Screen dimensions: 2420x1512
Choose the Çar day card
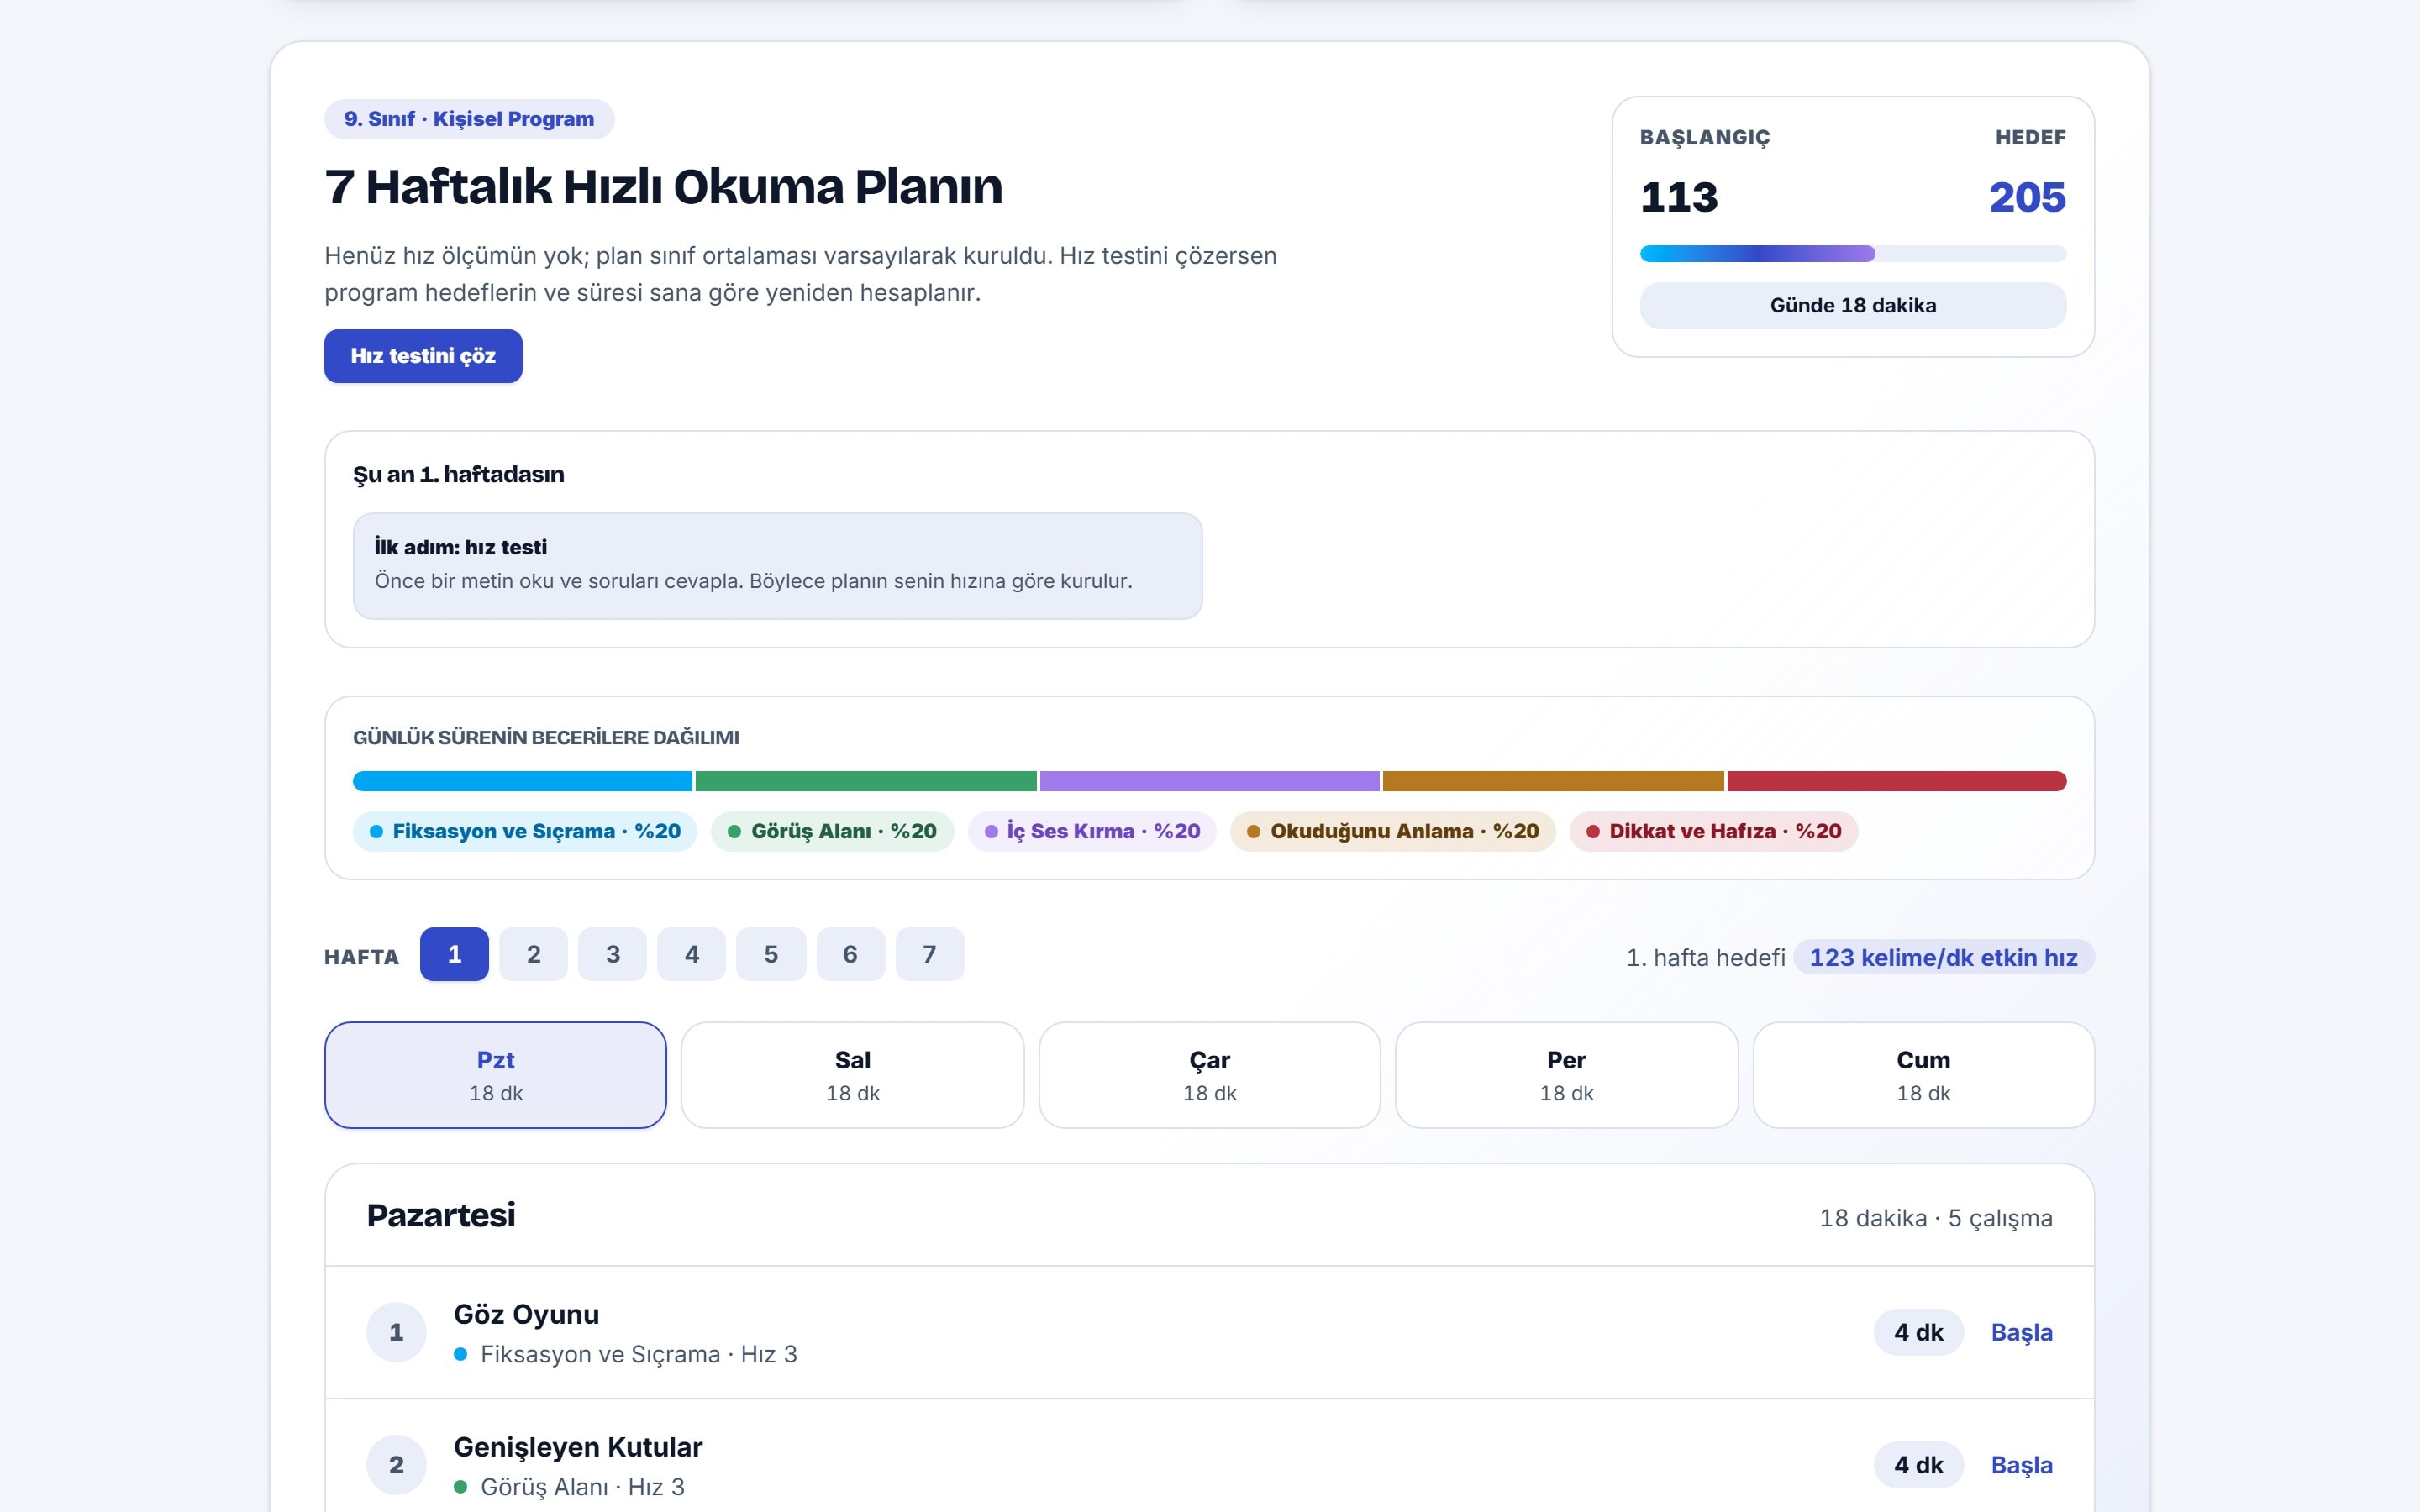[x=1210, y=1075]
